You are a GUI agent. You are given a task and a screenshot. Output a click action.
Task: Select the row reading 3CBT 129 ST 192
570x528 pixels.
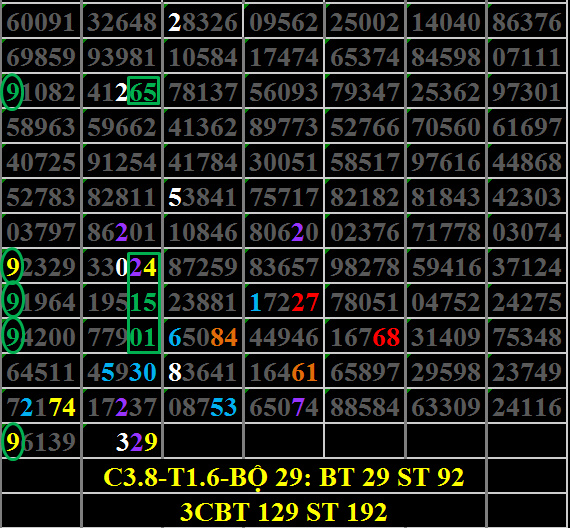284,511
